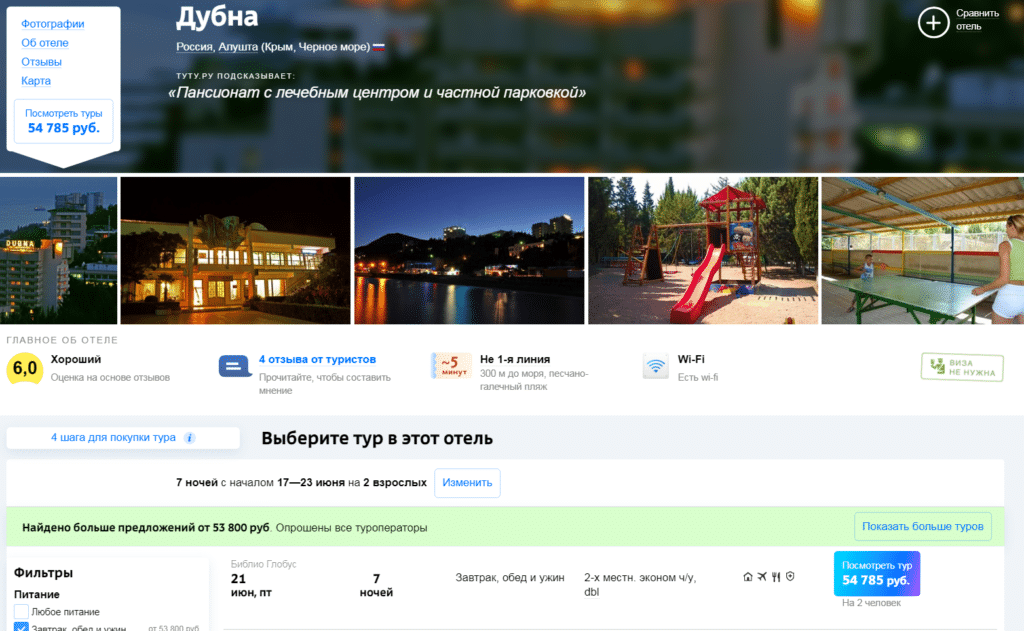
Task: Click Найдено больше предложений от 53 800 руб text
Action: tap(146, 528)
